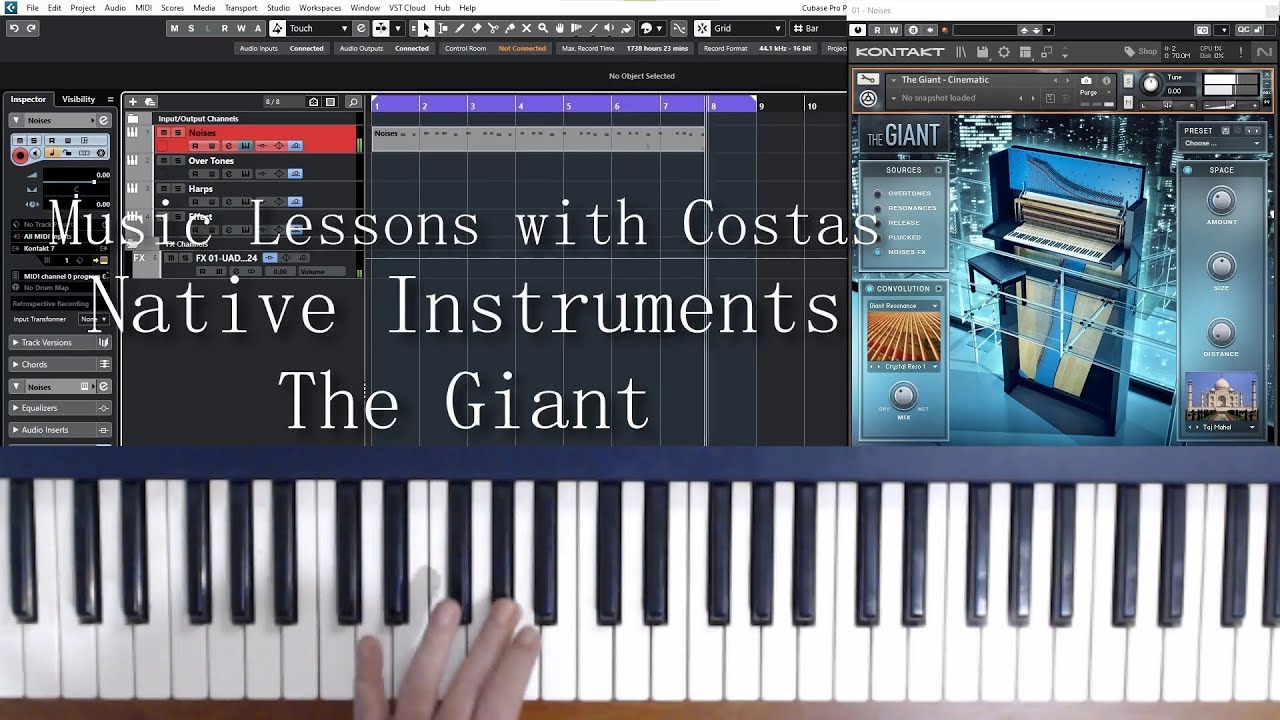Enable the Overtones source
The width and height of the screenshot is (1280, 720).
[878, 194]
